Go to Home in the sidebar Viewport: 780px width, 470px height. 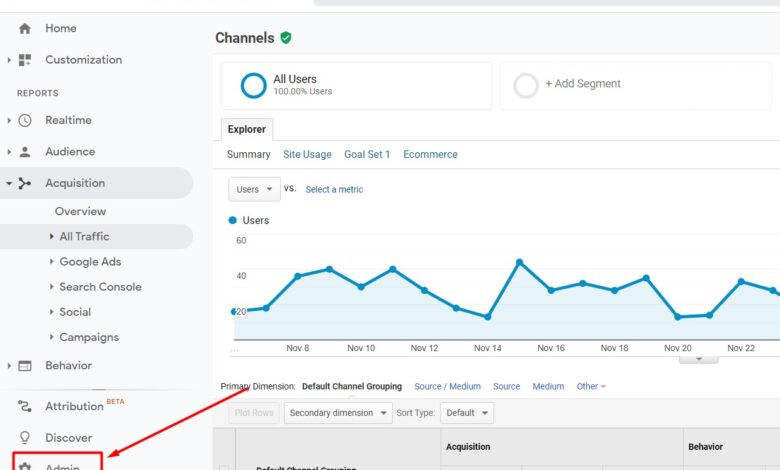point(61,28)
